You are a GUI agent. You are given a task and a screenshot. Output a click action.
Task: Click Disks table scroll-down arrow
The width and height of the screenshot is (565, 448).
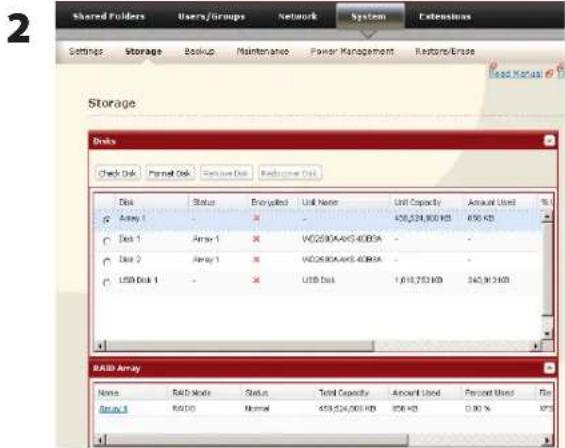point(547,334)
